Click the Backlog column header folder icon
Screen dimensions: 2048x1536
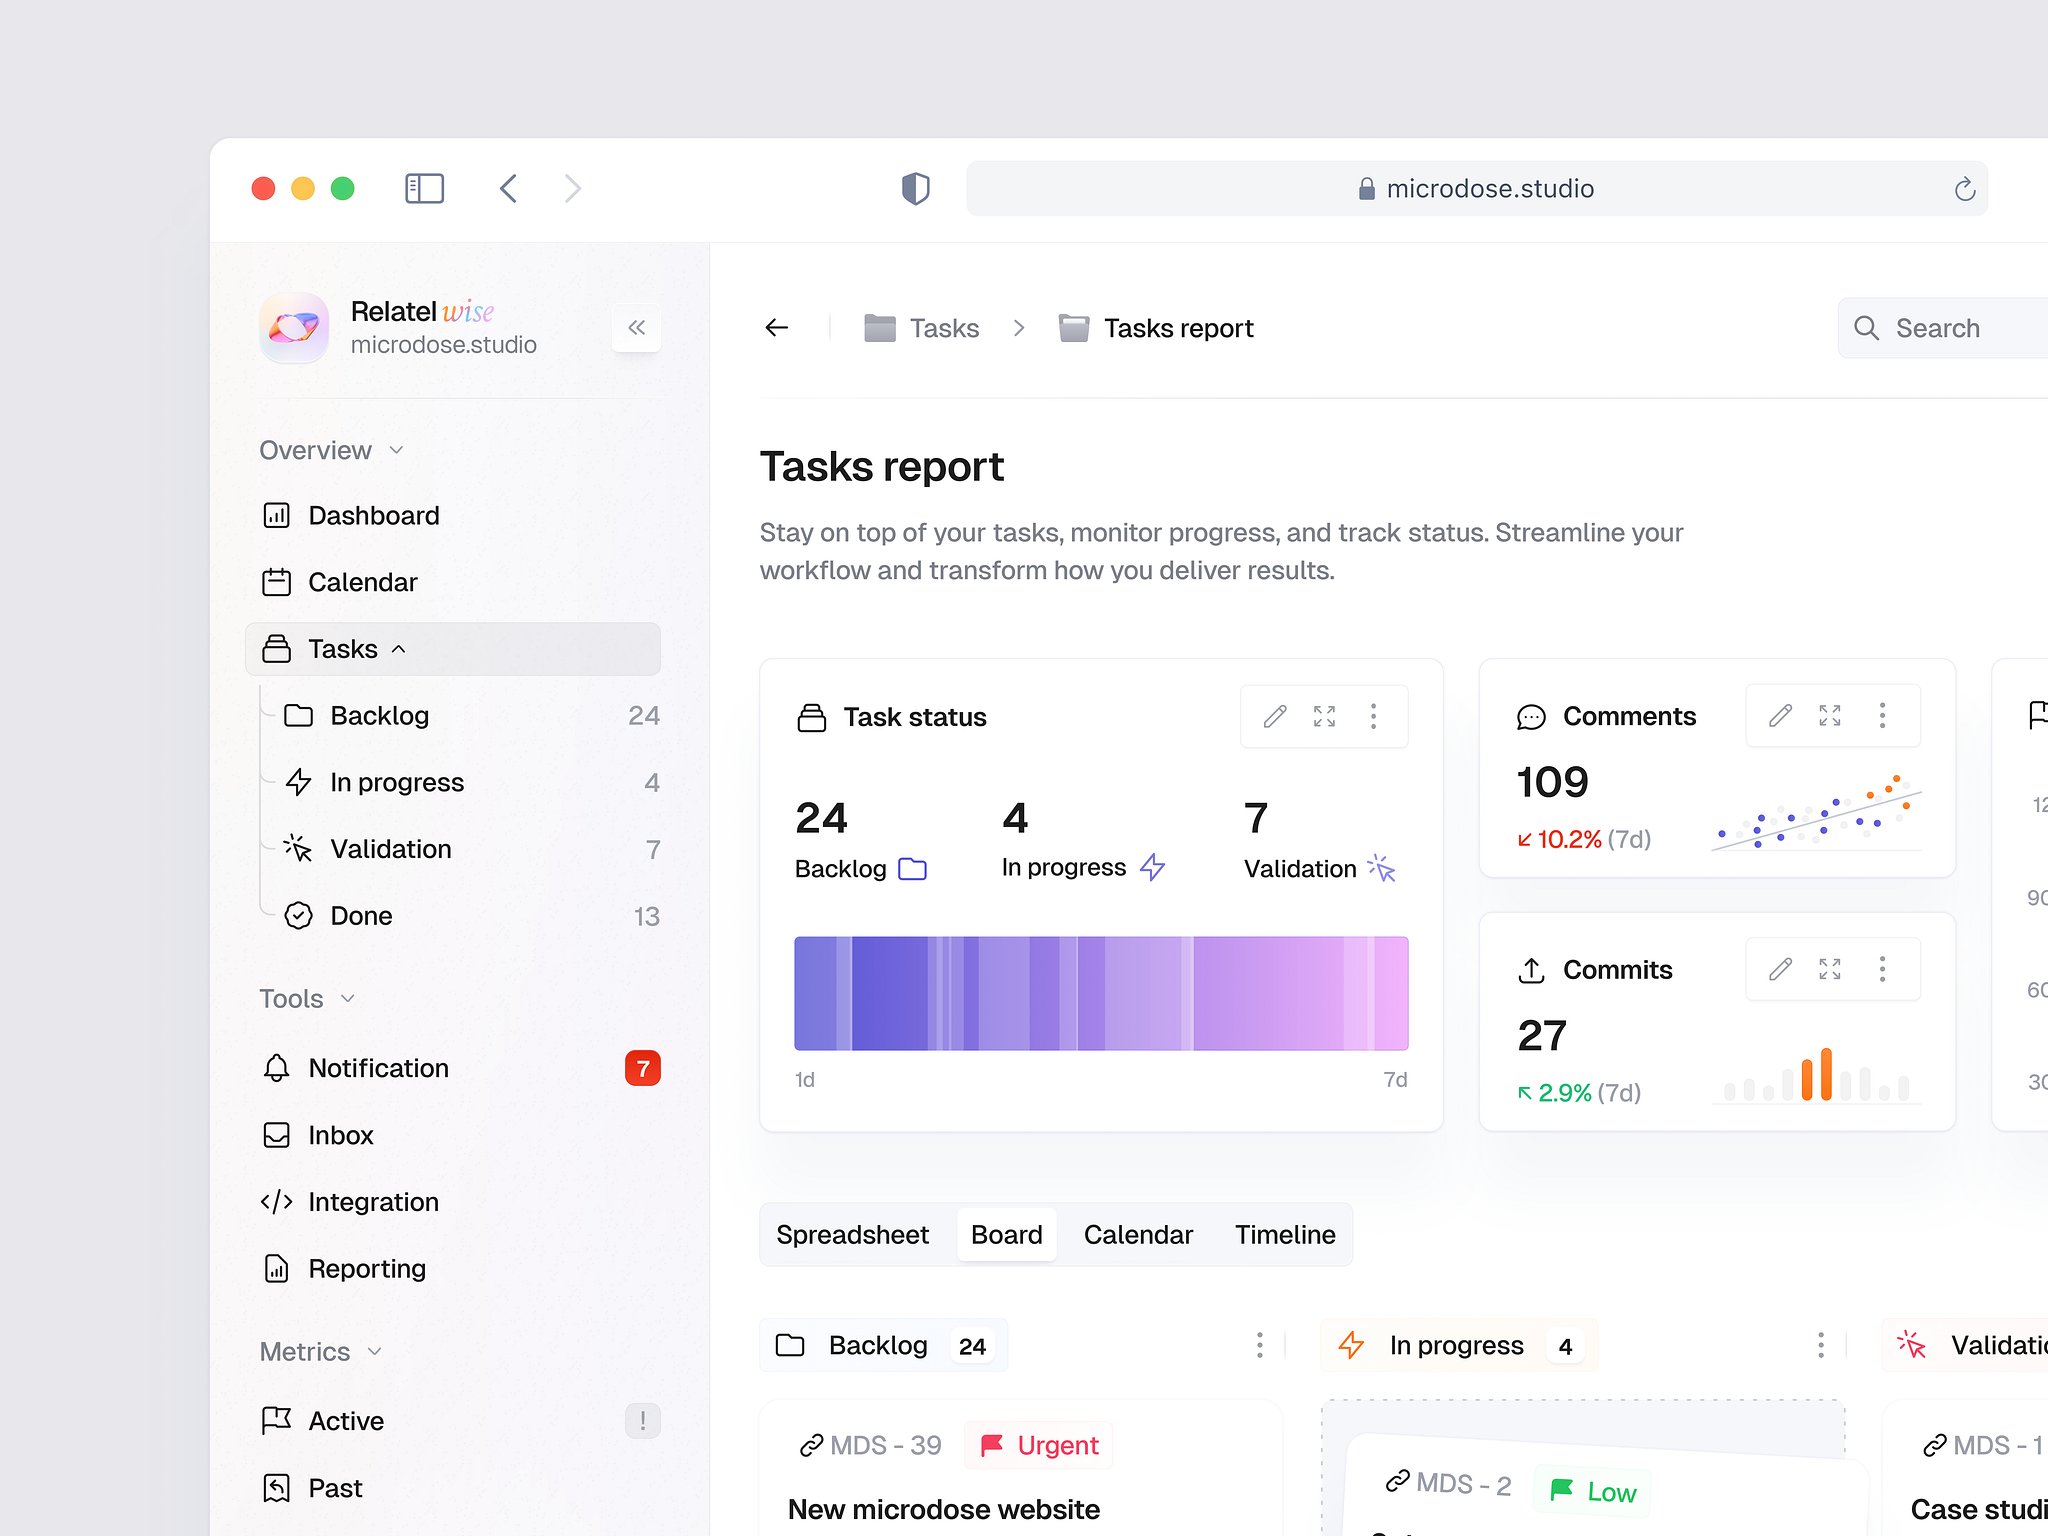coord(790,1345)
